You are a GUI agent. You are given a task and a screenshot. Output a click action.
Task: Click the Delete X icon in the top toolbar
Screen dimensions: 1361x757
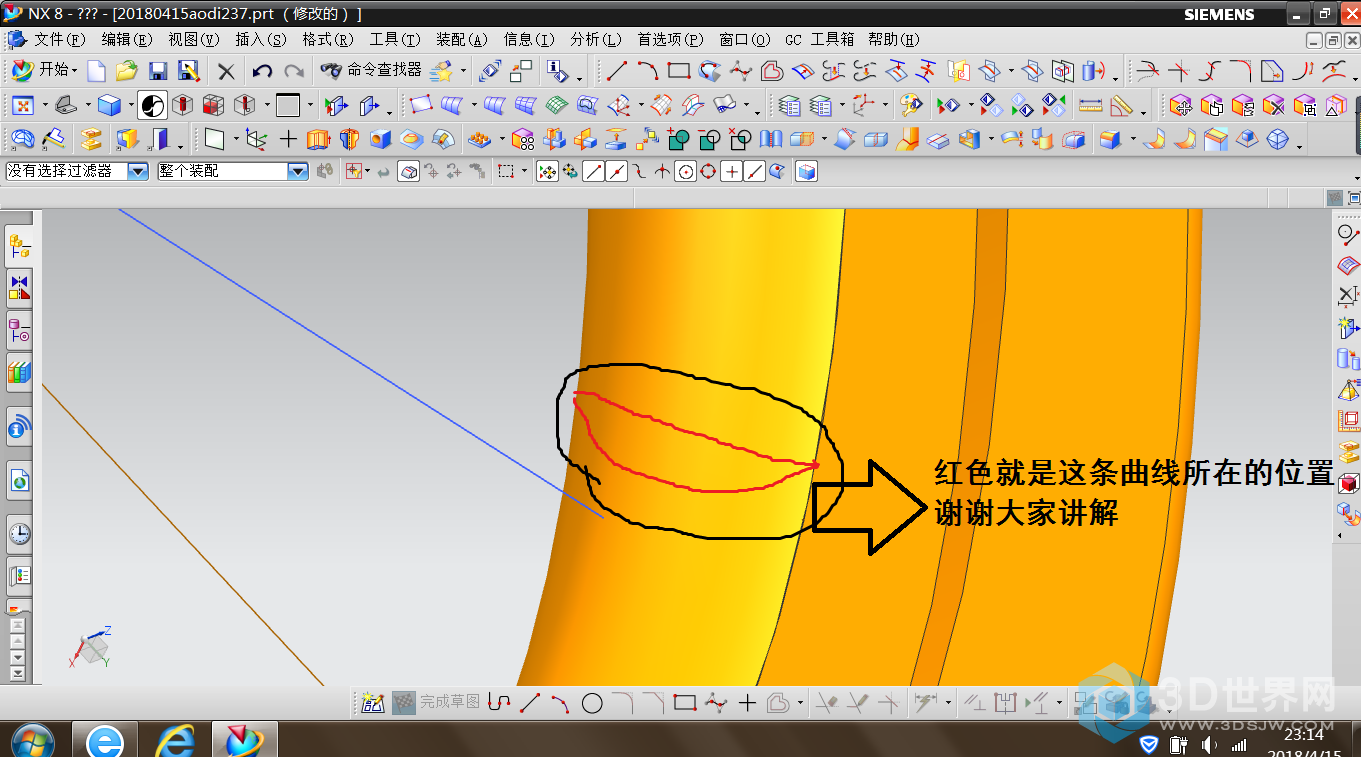tap(227, 71)
